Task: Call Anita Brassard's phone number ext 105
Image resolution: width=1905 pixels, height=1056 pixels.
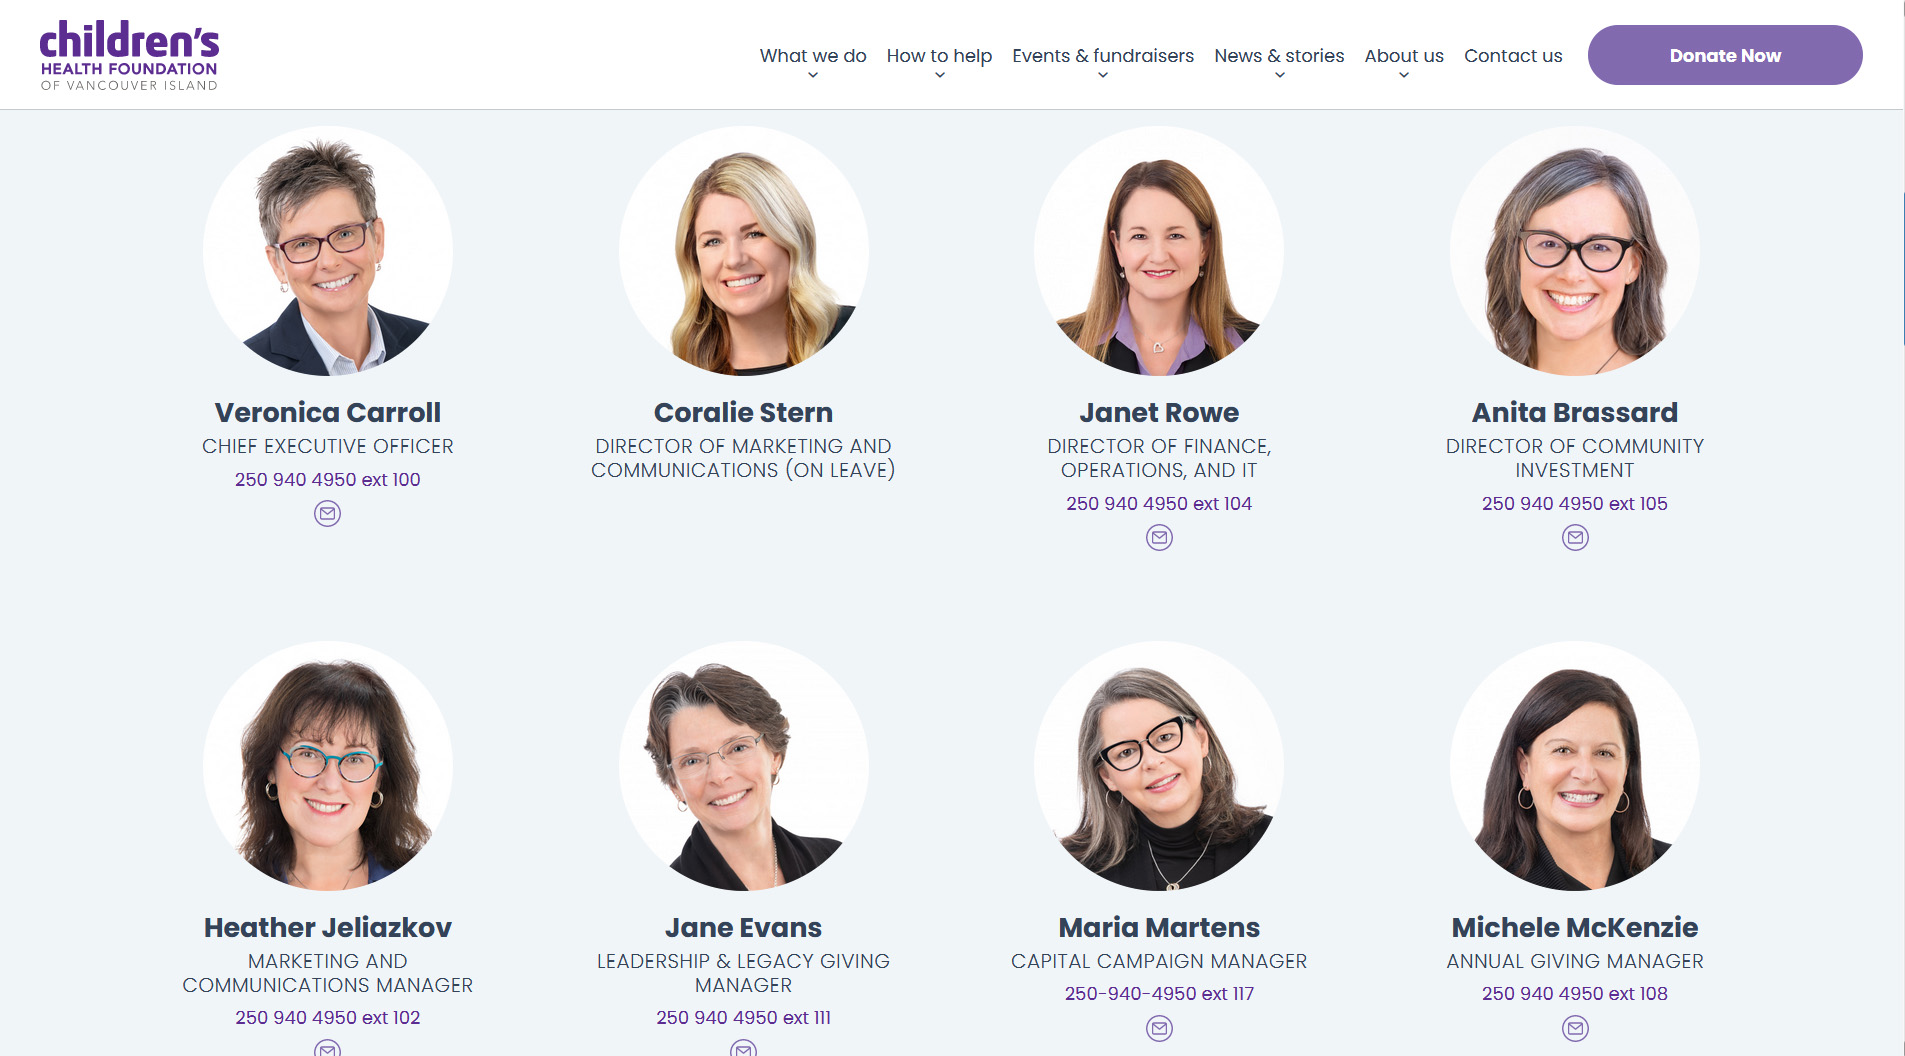Action: pos(1575,504)
